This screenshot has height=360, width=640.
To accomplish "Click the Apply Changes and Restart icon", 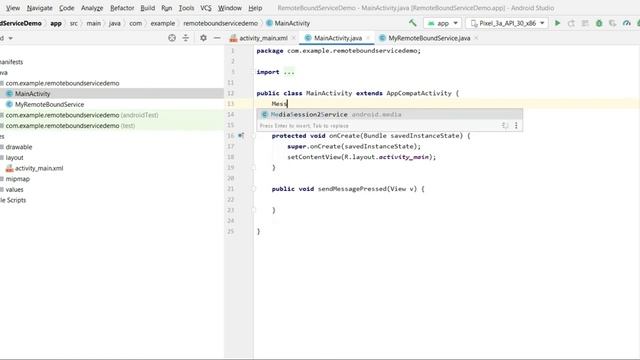I will click(x=571, y=23).
